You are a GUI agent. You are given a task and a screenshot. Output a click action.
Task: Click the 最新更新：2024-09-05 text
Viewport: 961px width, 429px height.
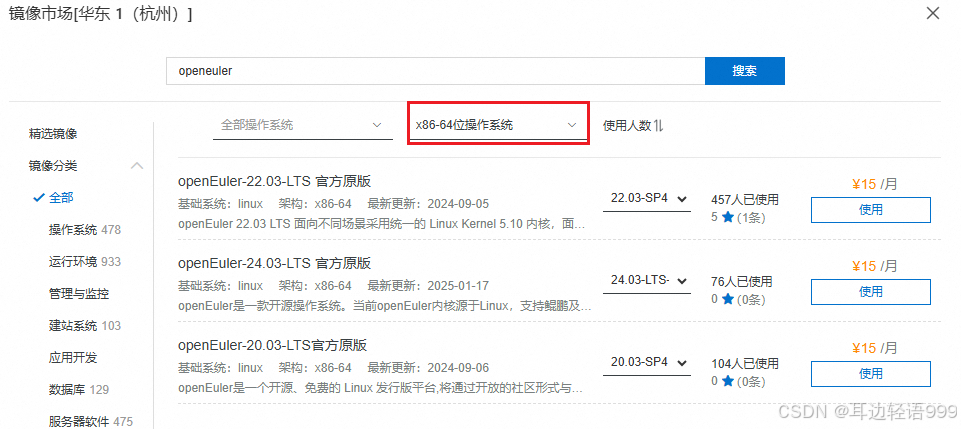428,203
